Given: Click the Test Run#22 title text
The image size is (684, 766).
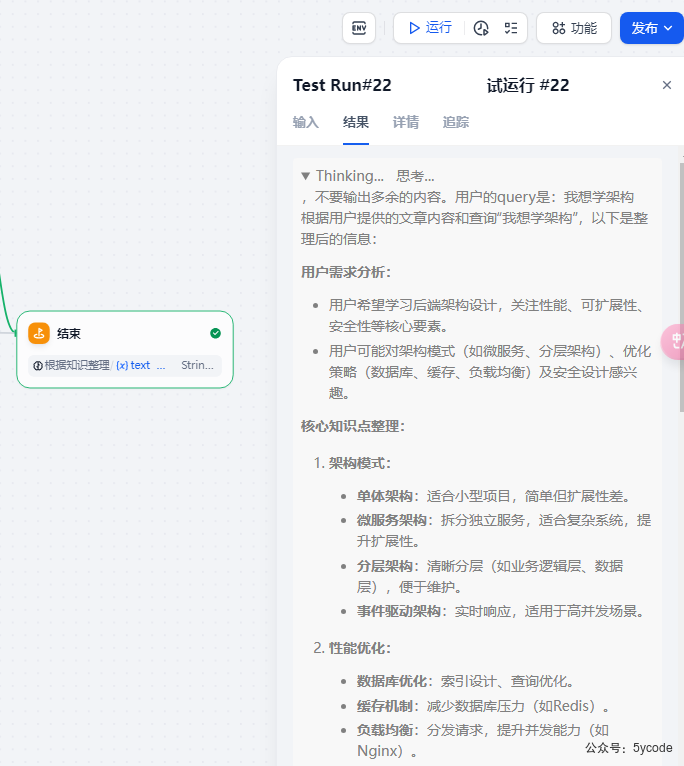Looking at the screenshot, I should click(342, 85).
